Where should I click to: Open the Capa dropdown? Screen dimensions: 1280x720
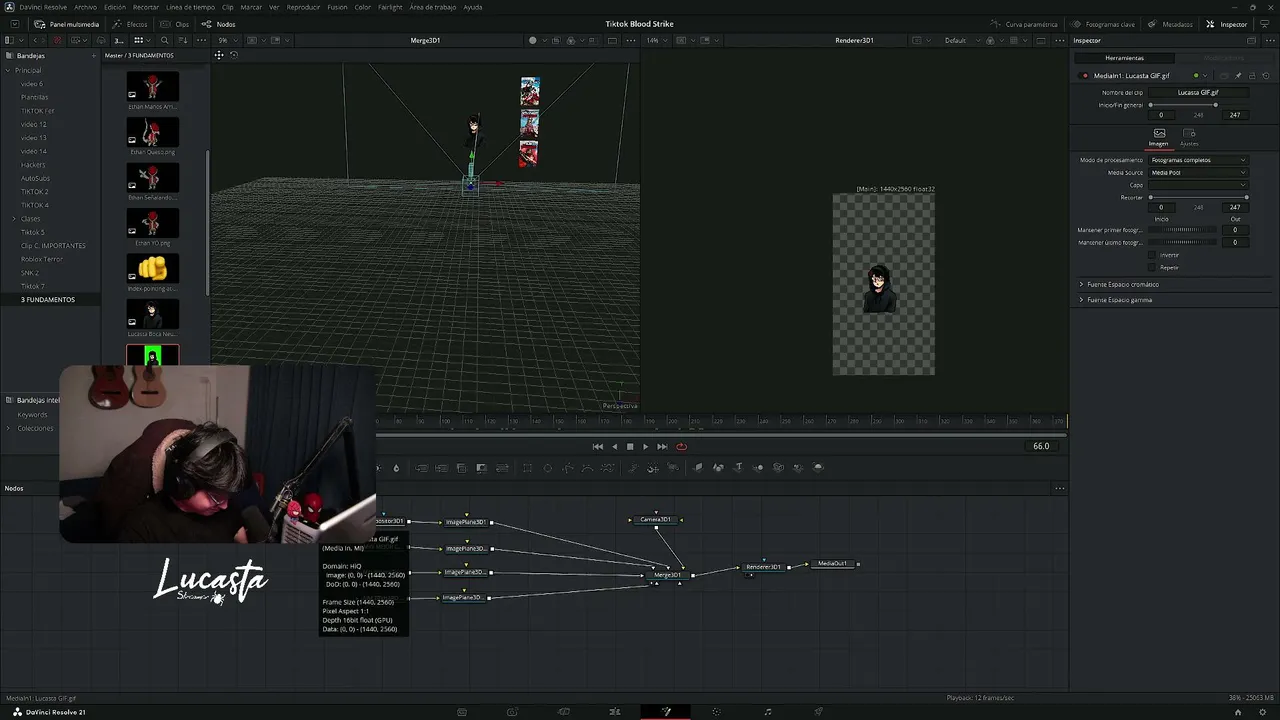[1198, 185]
